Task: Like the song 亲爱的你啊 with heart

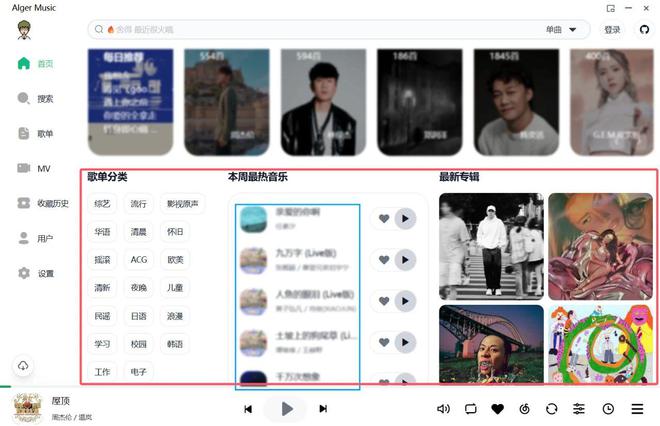Action: [x=383, y=218]
